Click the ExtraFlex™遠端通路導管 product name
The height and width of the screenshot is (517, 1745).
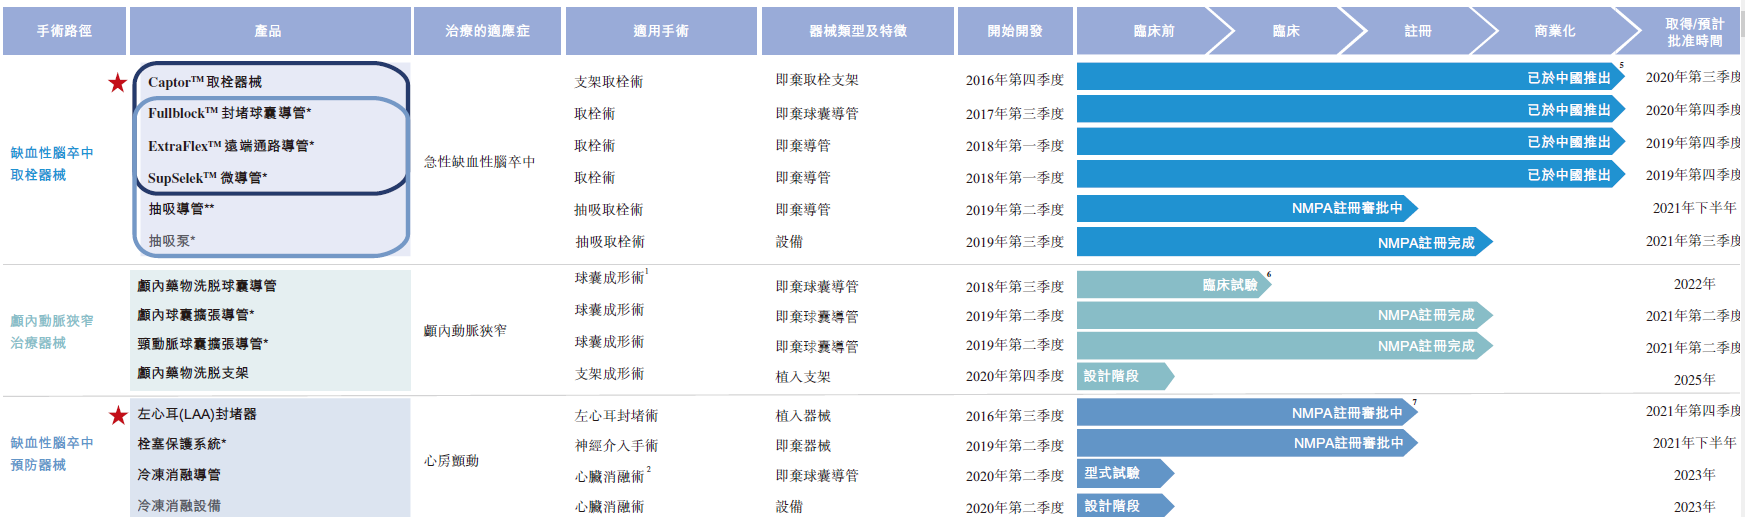coord(231,146)
